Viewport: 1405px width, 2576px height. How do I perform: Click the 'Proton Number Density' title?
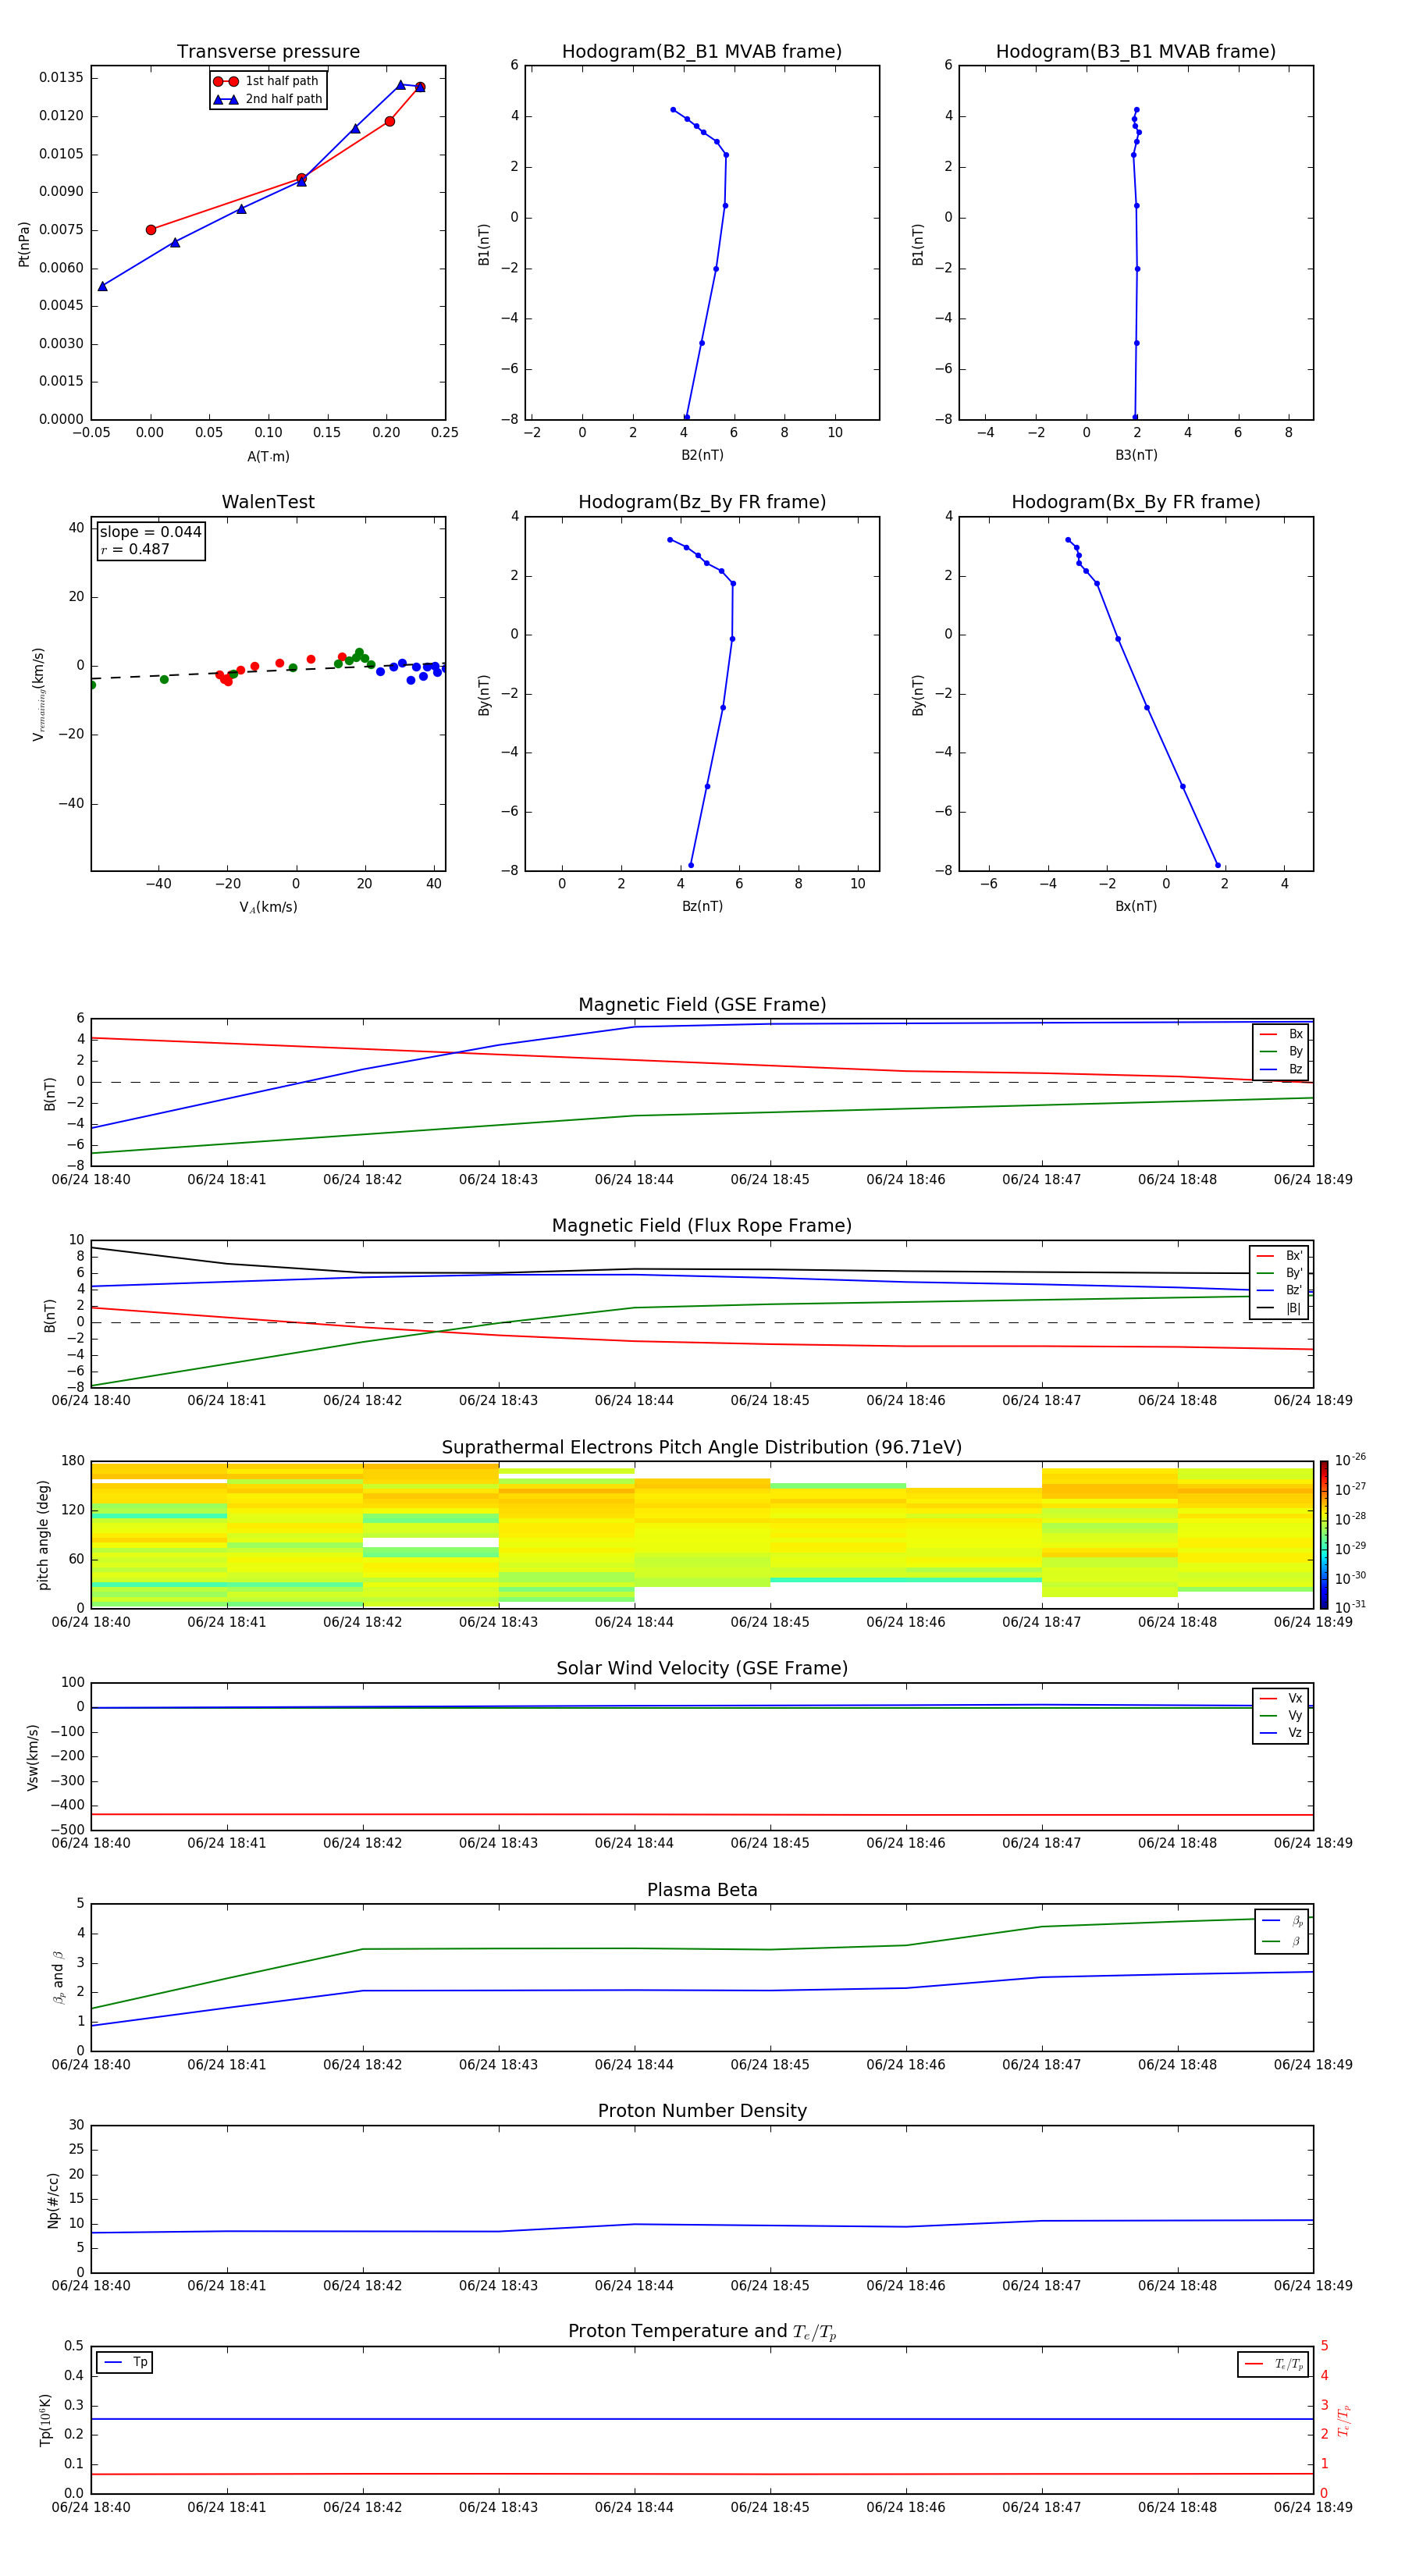702,2111
